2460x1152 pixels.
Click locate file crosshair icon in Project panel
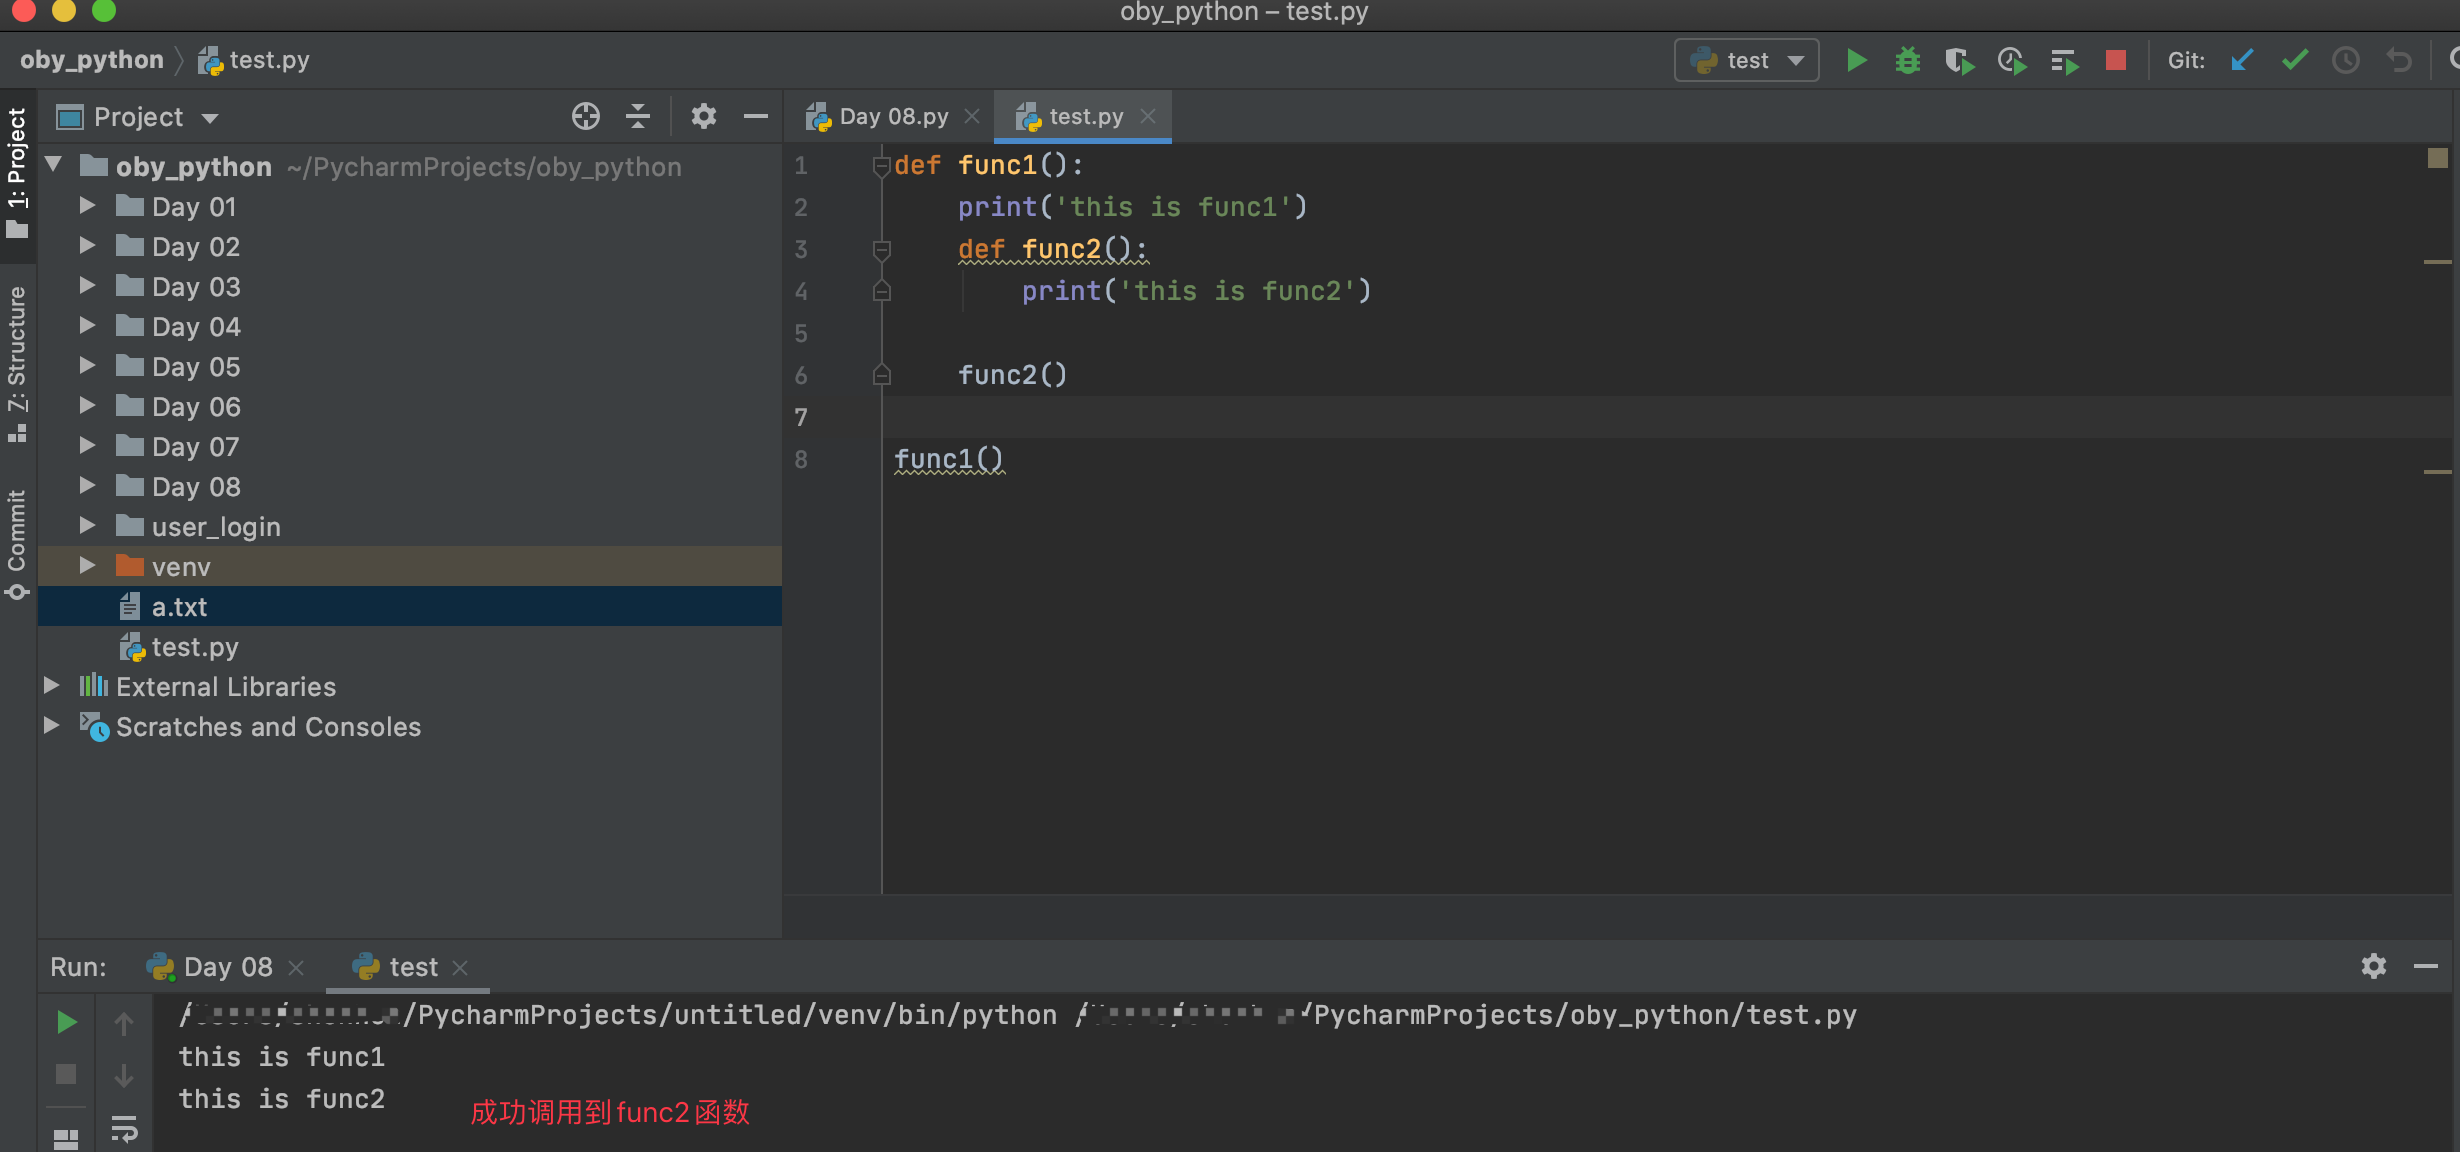tap(586, 117)
